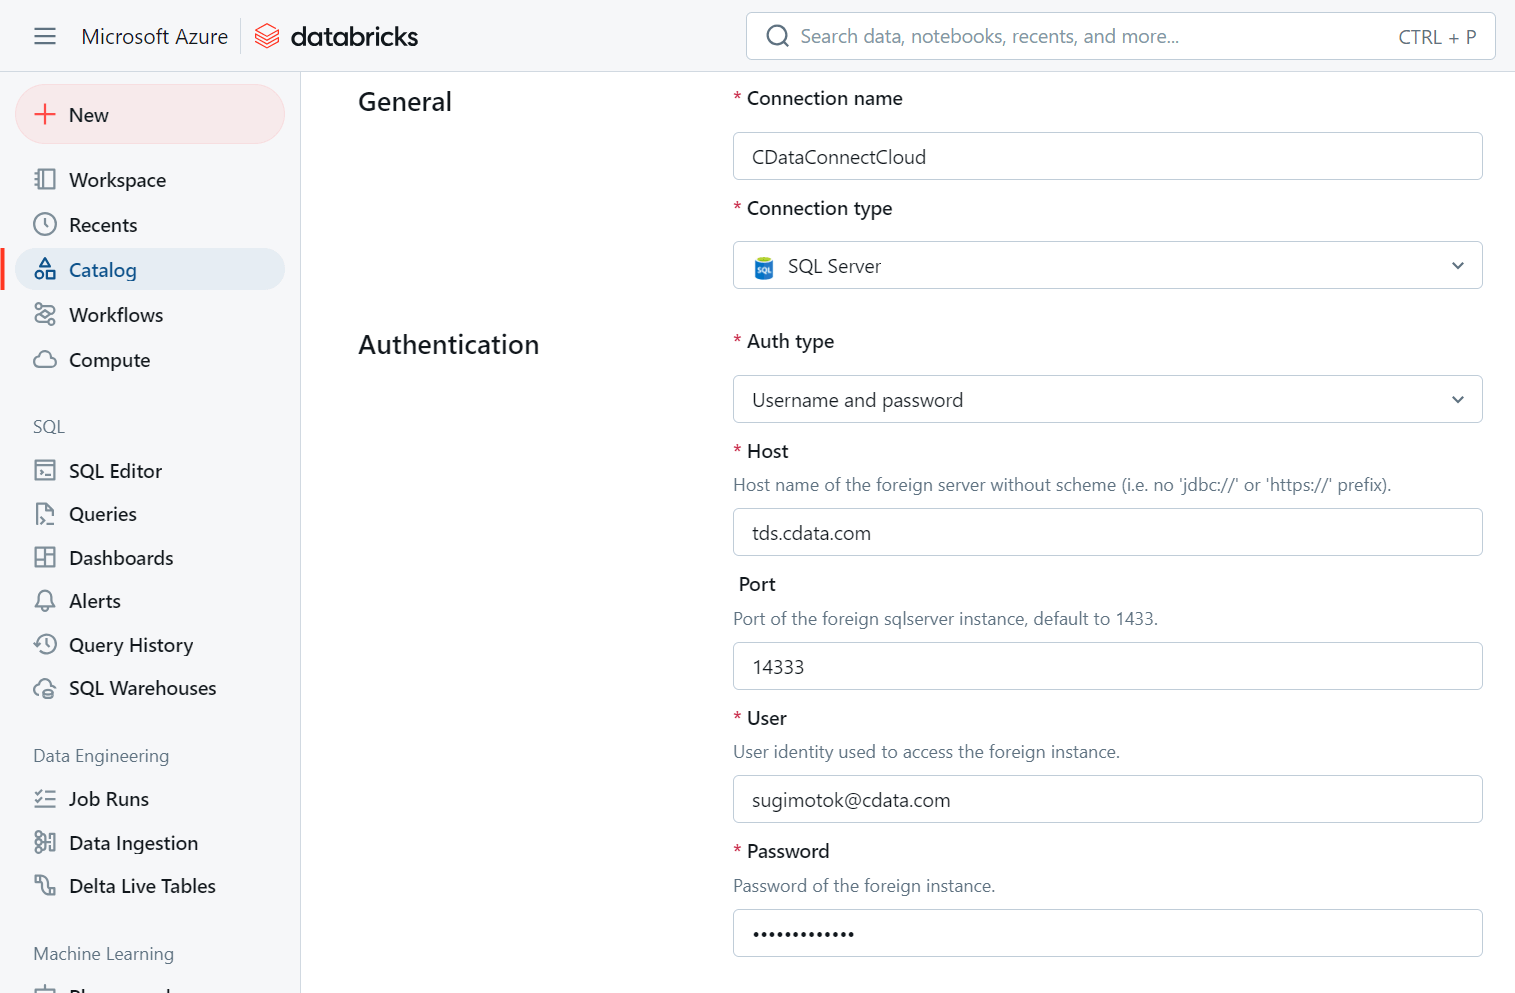This screenshot has height=993, width=1515.
Task: Click the Workflows icon
Action: pos(45,314)
